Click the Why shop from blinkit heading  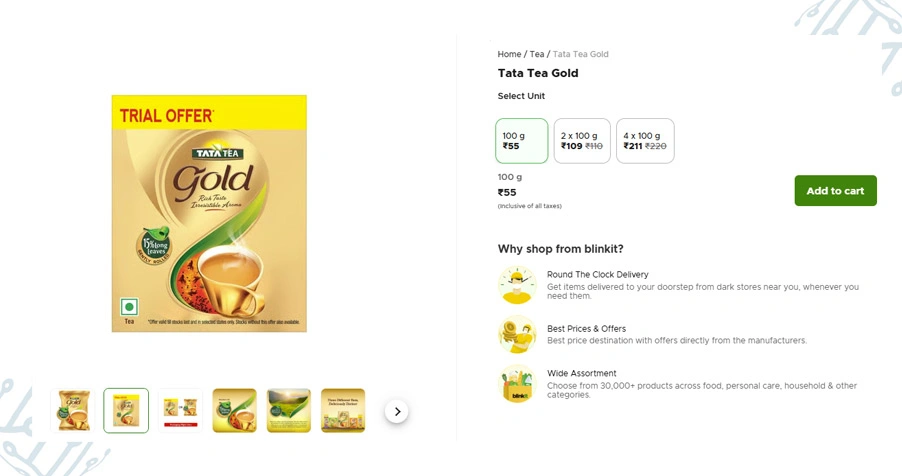point(560,249)
